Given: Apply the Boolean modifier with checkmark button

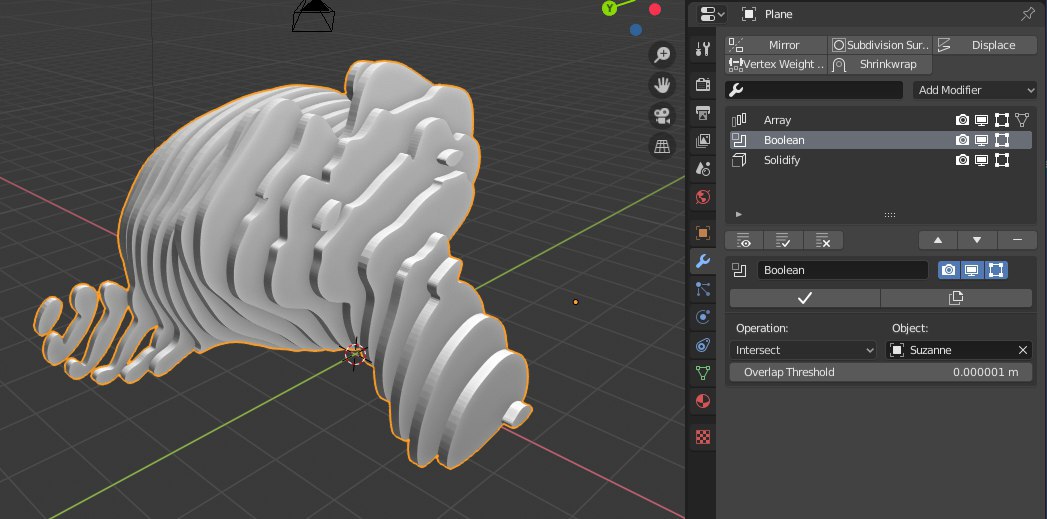Looking at the screenshot, I should tap(805, 299).
